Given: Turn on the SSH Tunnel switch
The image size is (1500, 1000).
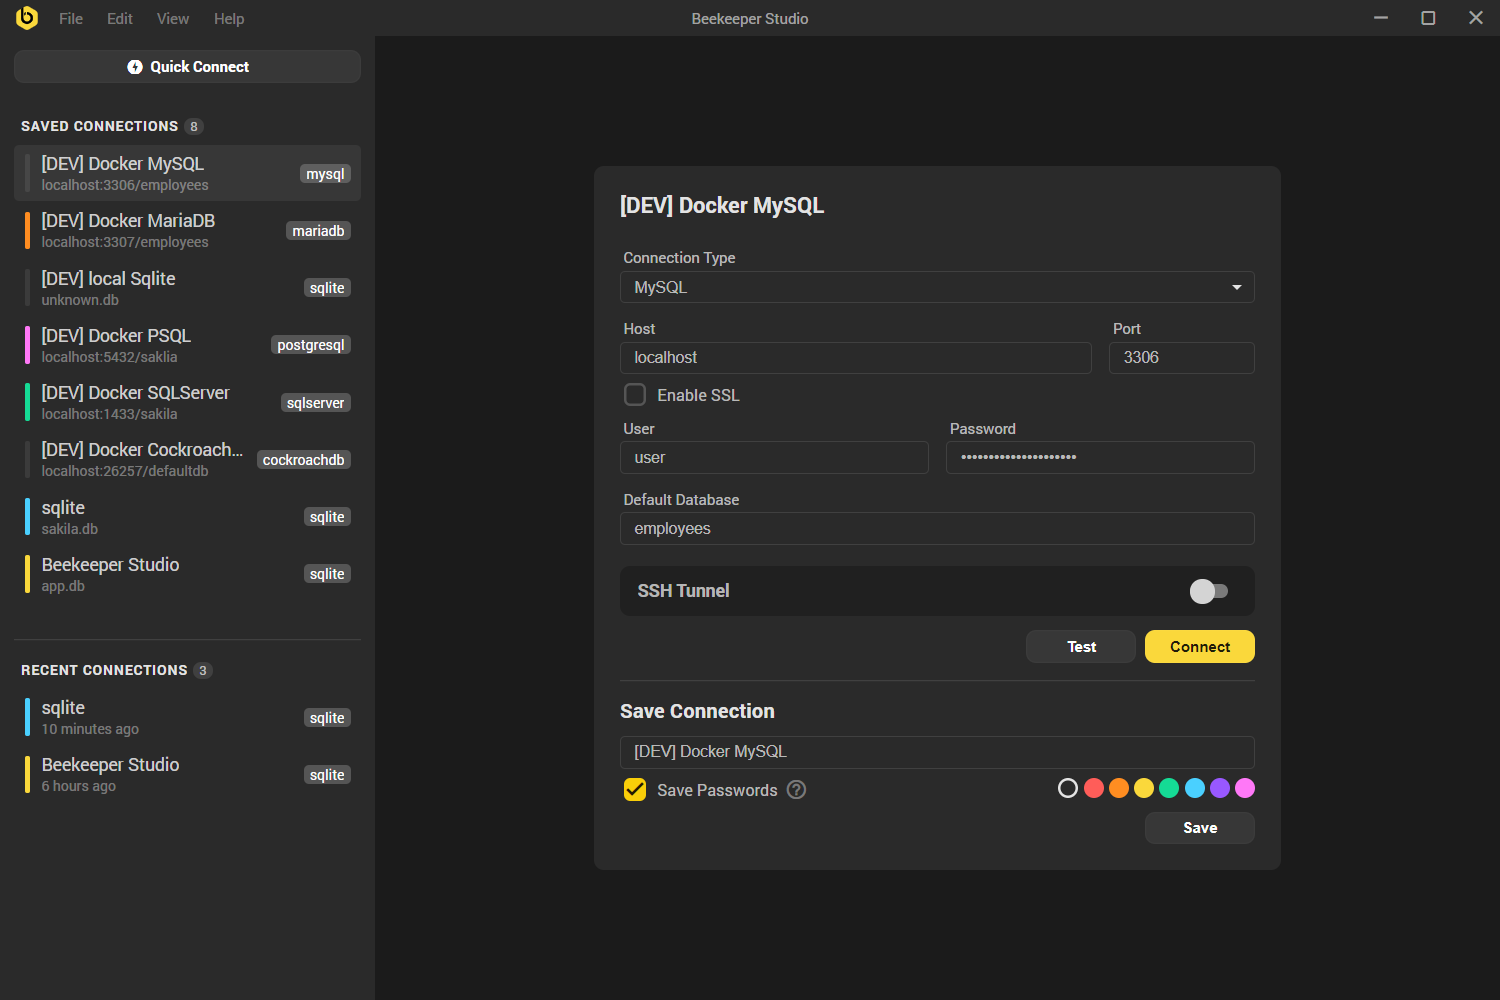Looking at the screenshot, I should coord(1208,591).
